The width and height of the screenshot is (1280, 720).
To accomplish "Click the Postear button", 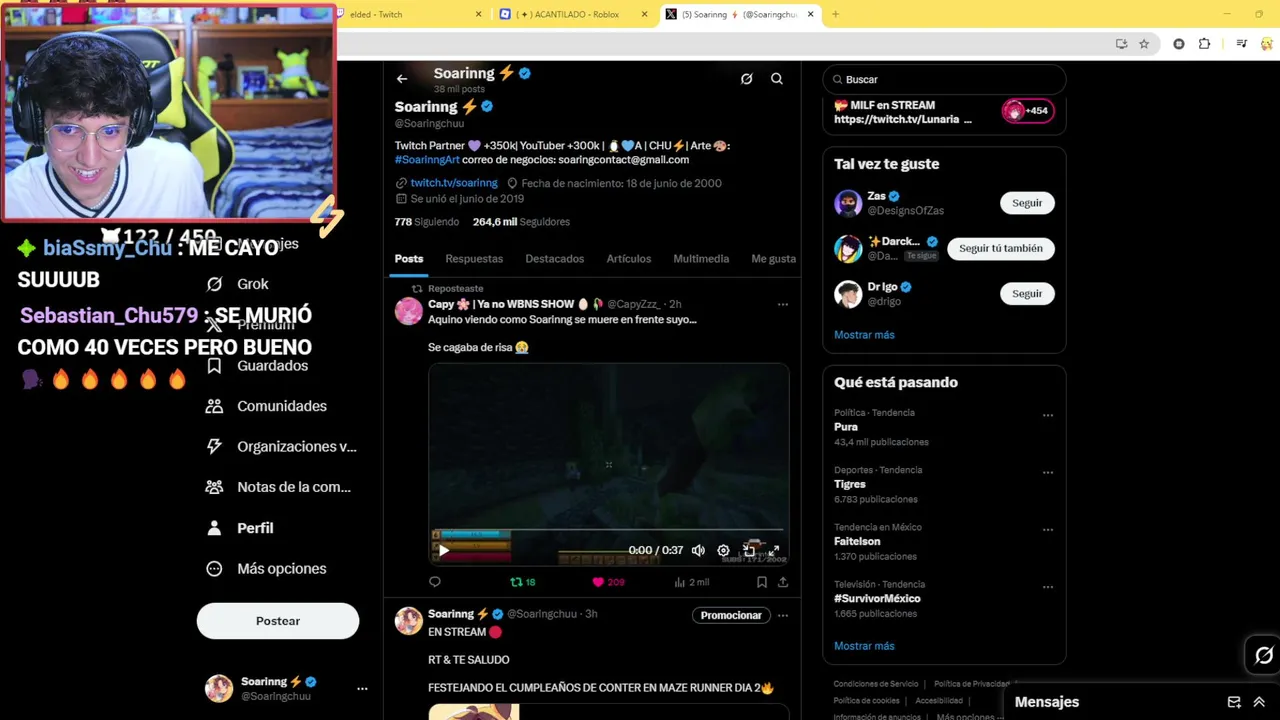I will tap(278, 621).
